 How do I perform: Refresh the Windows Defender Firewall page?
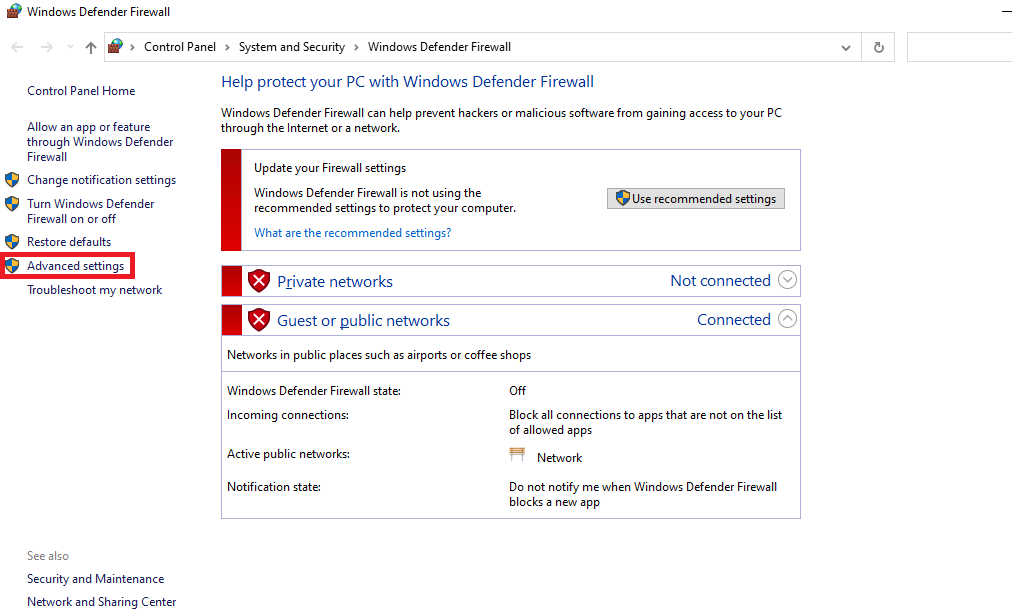878,47
